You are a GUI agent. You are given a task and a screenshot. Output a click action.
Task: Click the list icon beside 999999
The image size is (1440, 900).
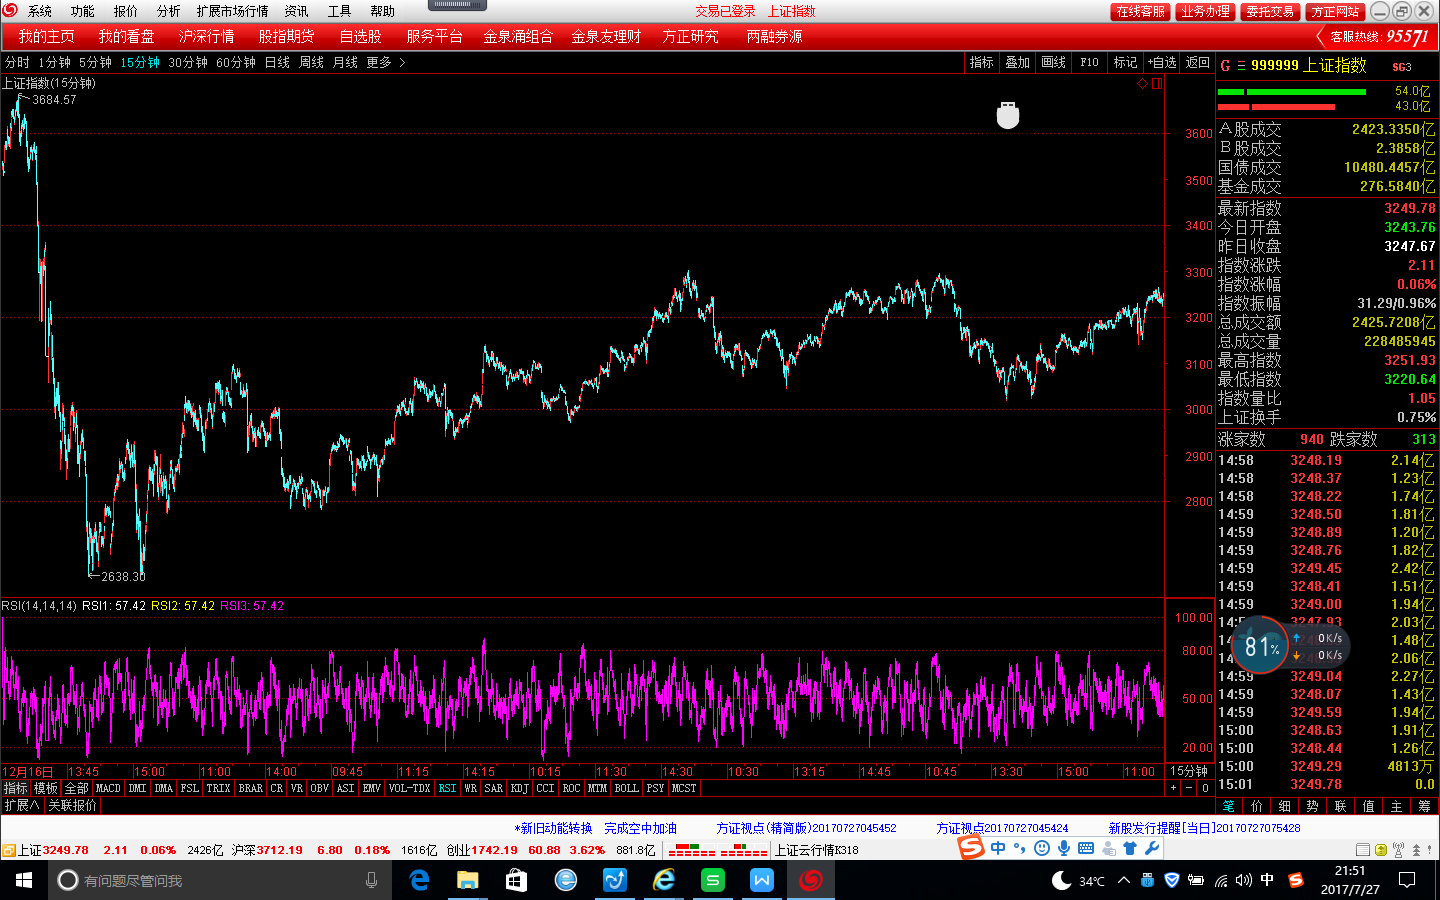coord(1241,66)
